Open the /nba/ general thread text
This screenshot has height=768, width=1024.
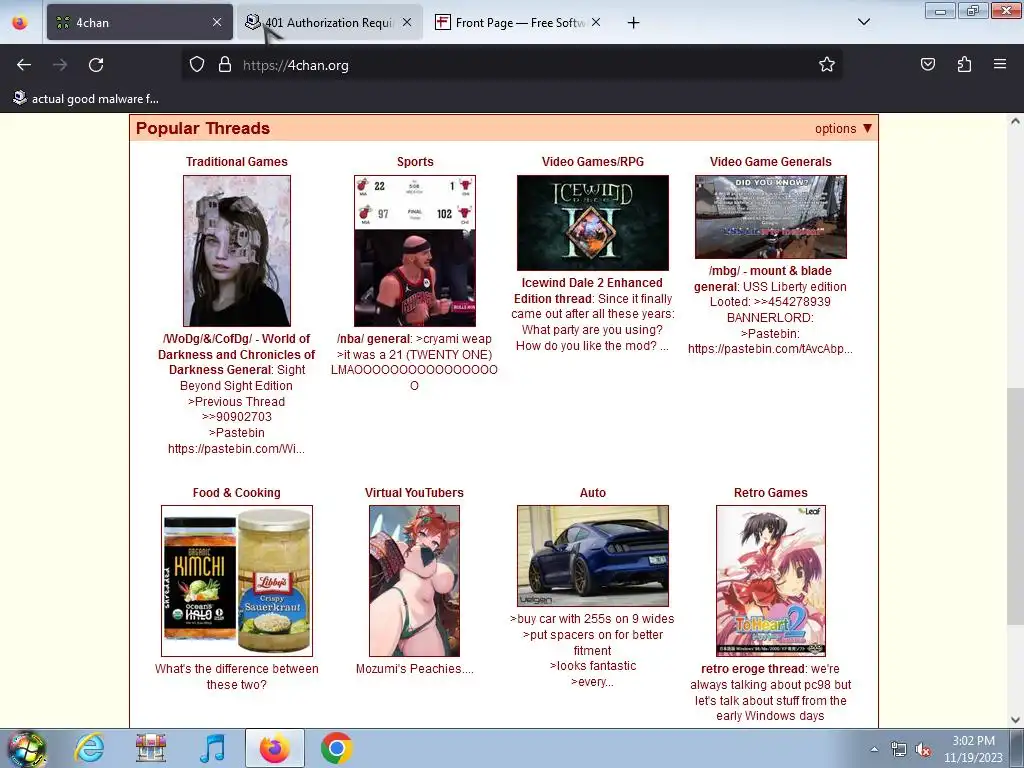[414, 362]
